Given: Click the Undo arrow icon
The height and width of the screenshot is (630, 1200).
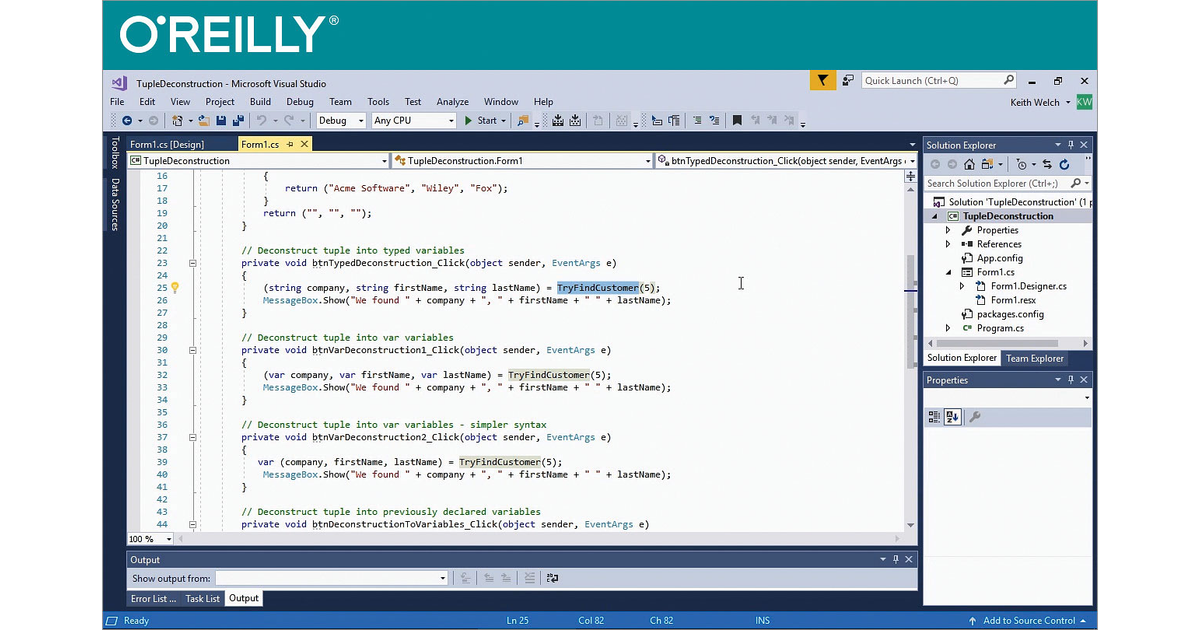Looking at the screenshot, I should point(261,121).
